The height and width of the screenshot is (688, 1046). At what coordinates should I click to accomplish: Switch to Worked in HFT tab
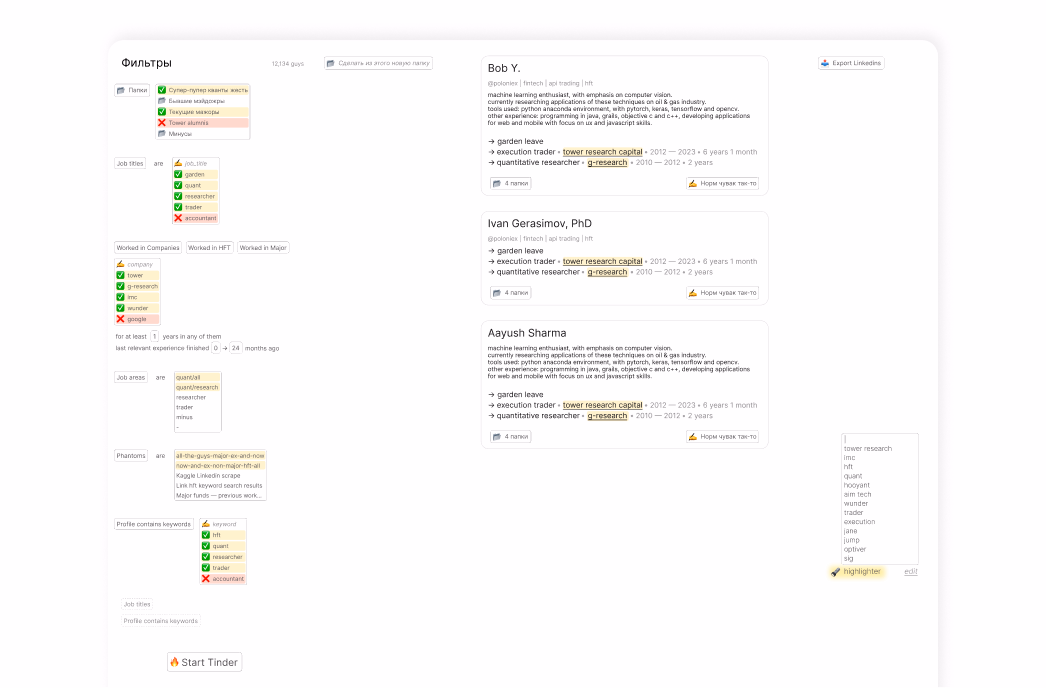click(209, 248)
